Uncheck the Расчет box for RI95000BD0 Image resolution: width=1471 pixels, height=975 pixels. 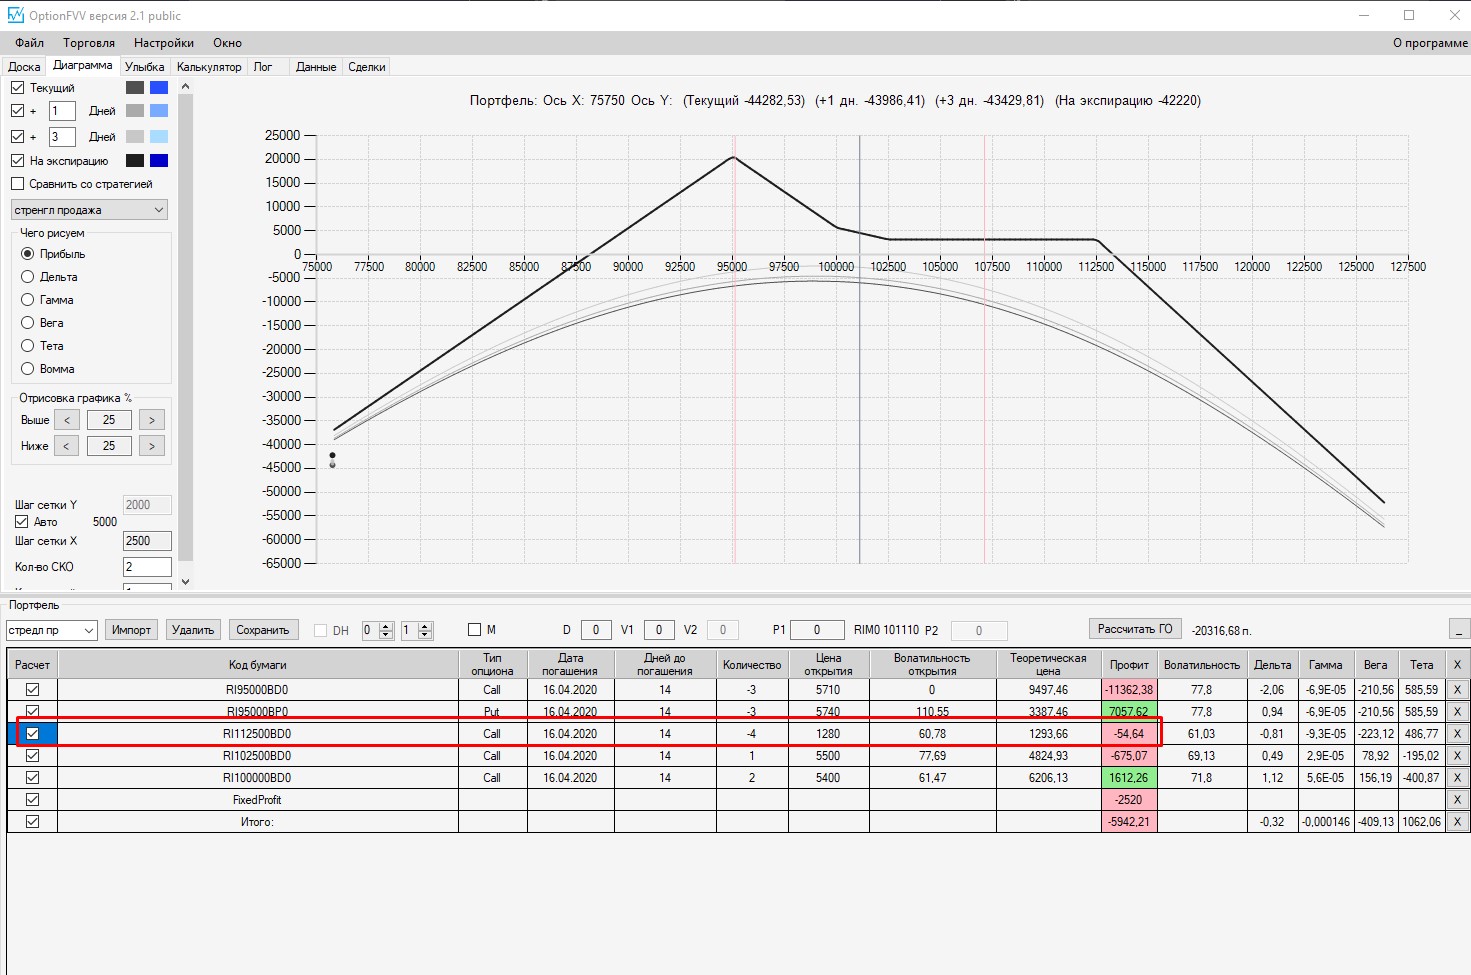(x=33, y=690)
